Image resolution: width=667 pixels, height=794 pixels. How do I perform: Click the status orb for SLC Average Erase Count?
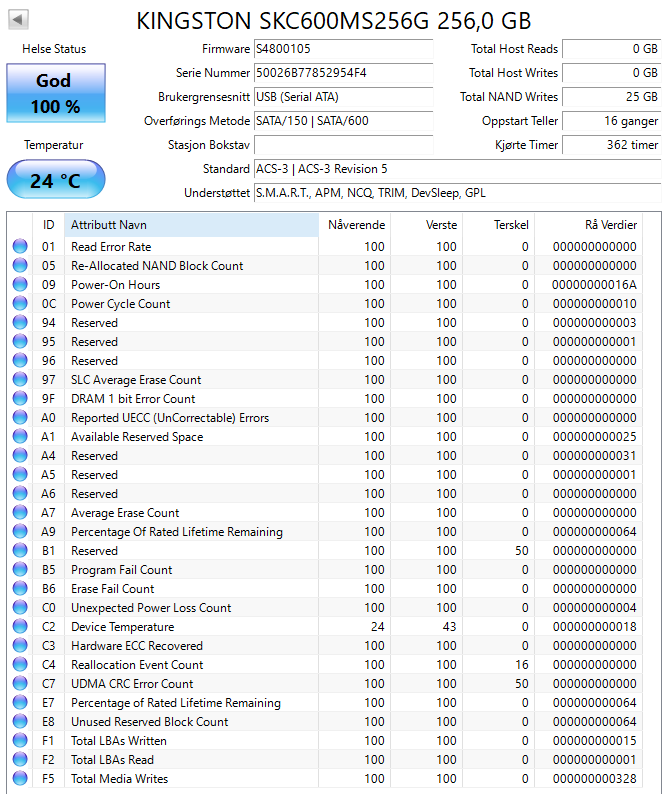click(x=20, y=379)
